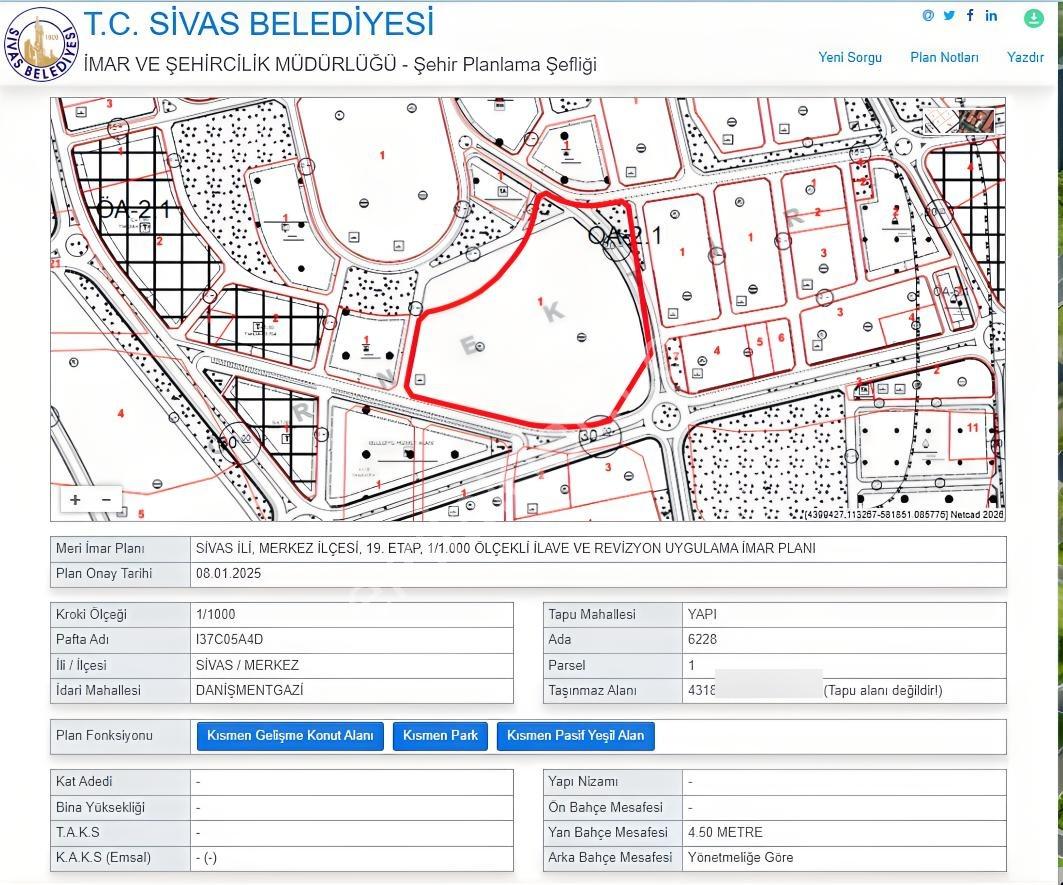The width and height of the screenshot is (1063, 885).
Task: Open the LinkedIn icon
Action: pos(991,15)
